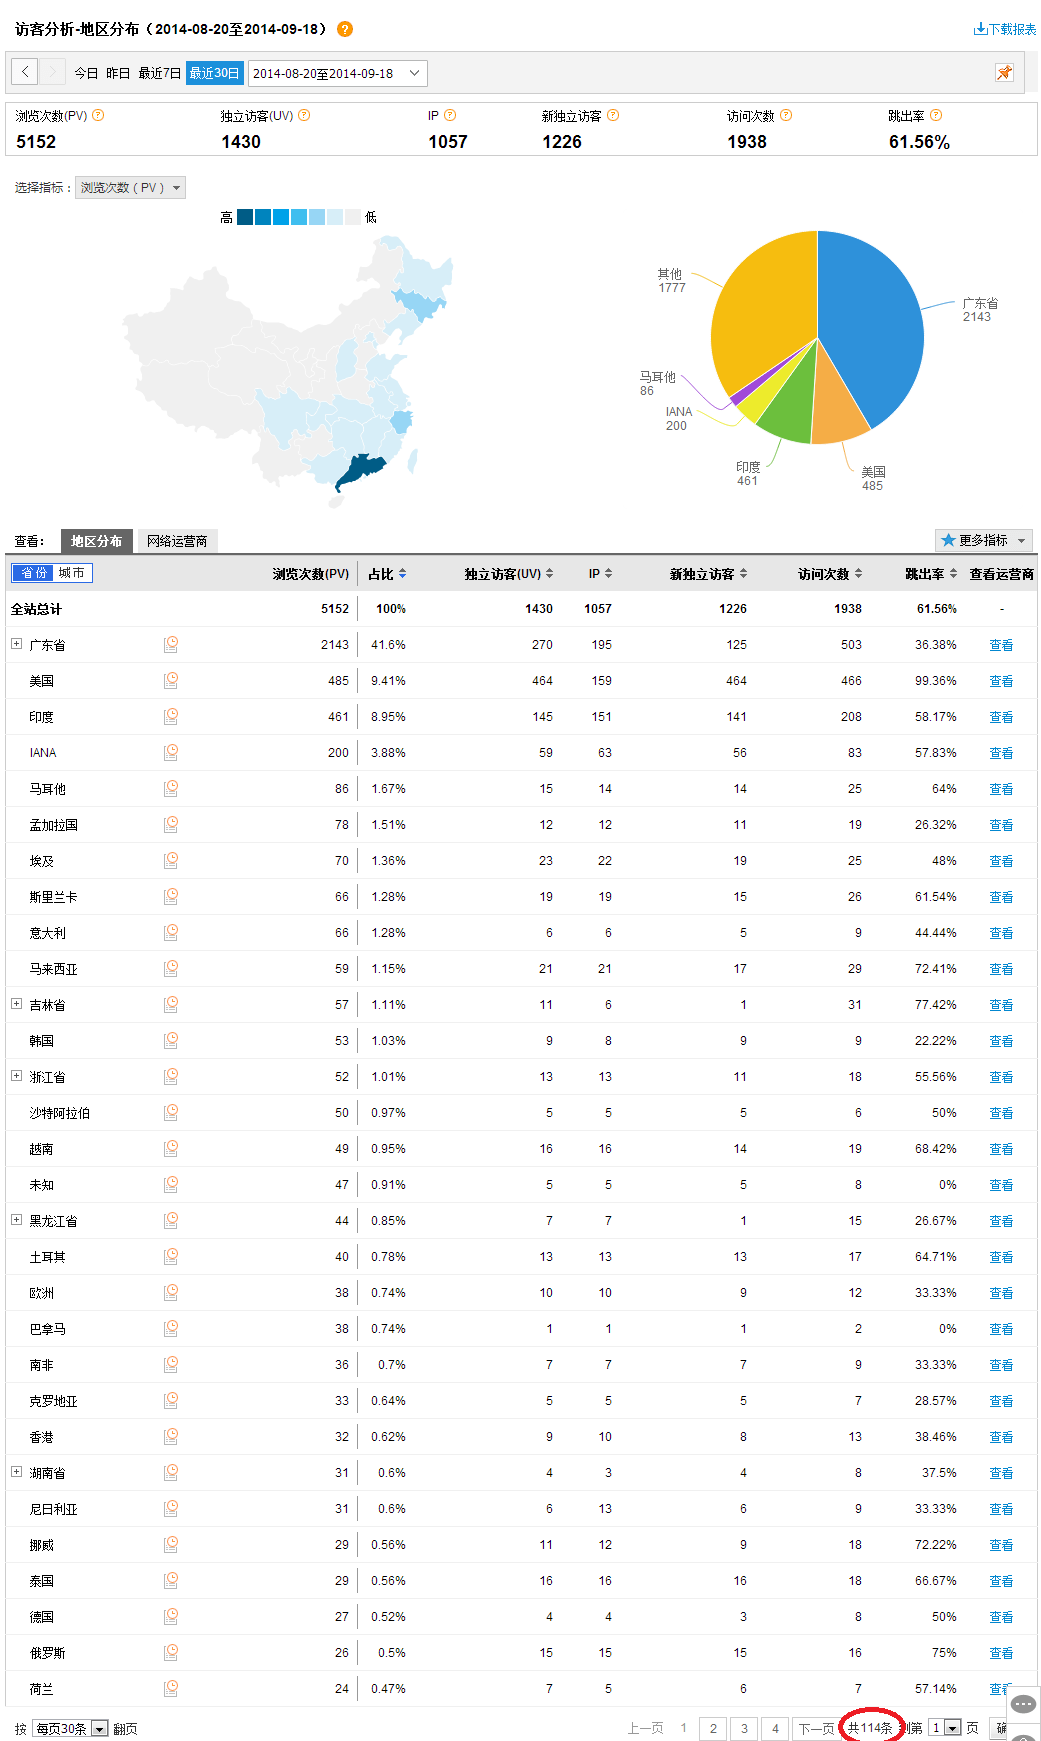Open trend icon for 美国 row

[171, 681]
